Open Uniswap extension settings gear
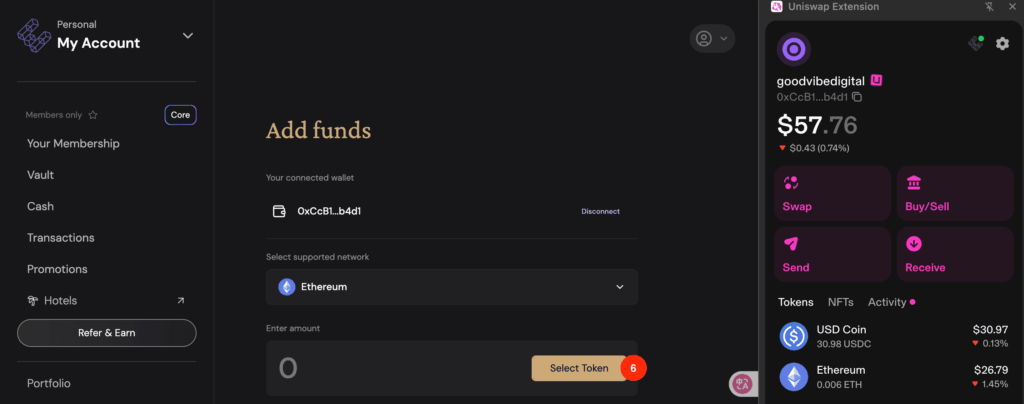Viewport: 1024px width, 404px height. [1002, 44]
